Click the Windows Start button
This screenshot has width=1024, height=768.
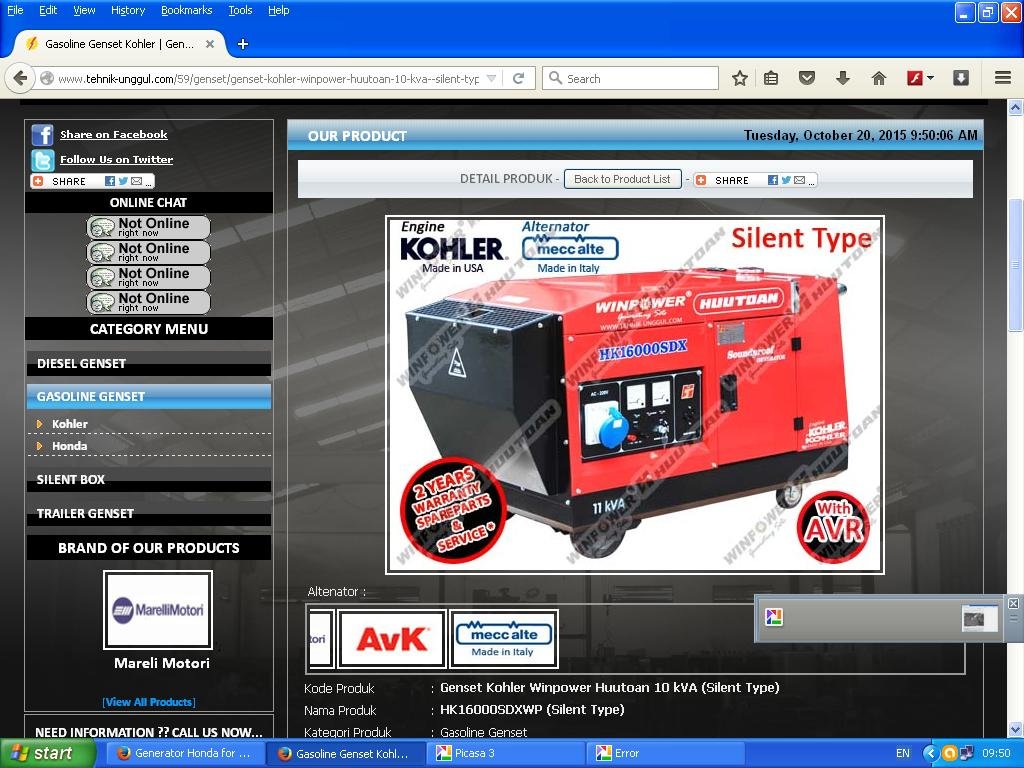(x=47, y=754)
